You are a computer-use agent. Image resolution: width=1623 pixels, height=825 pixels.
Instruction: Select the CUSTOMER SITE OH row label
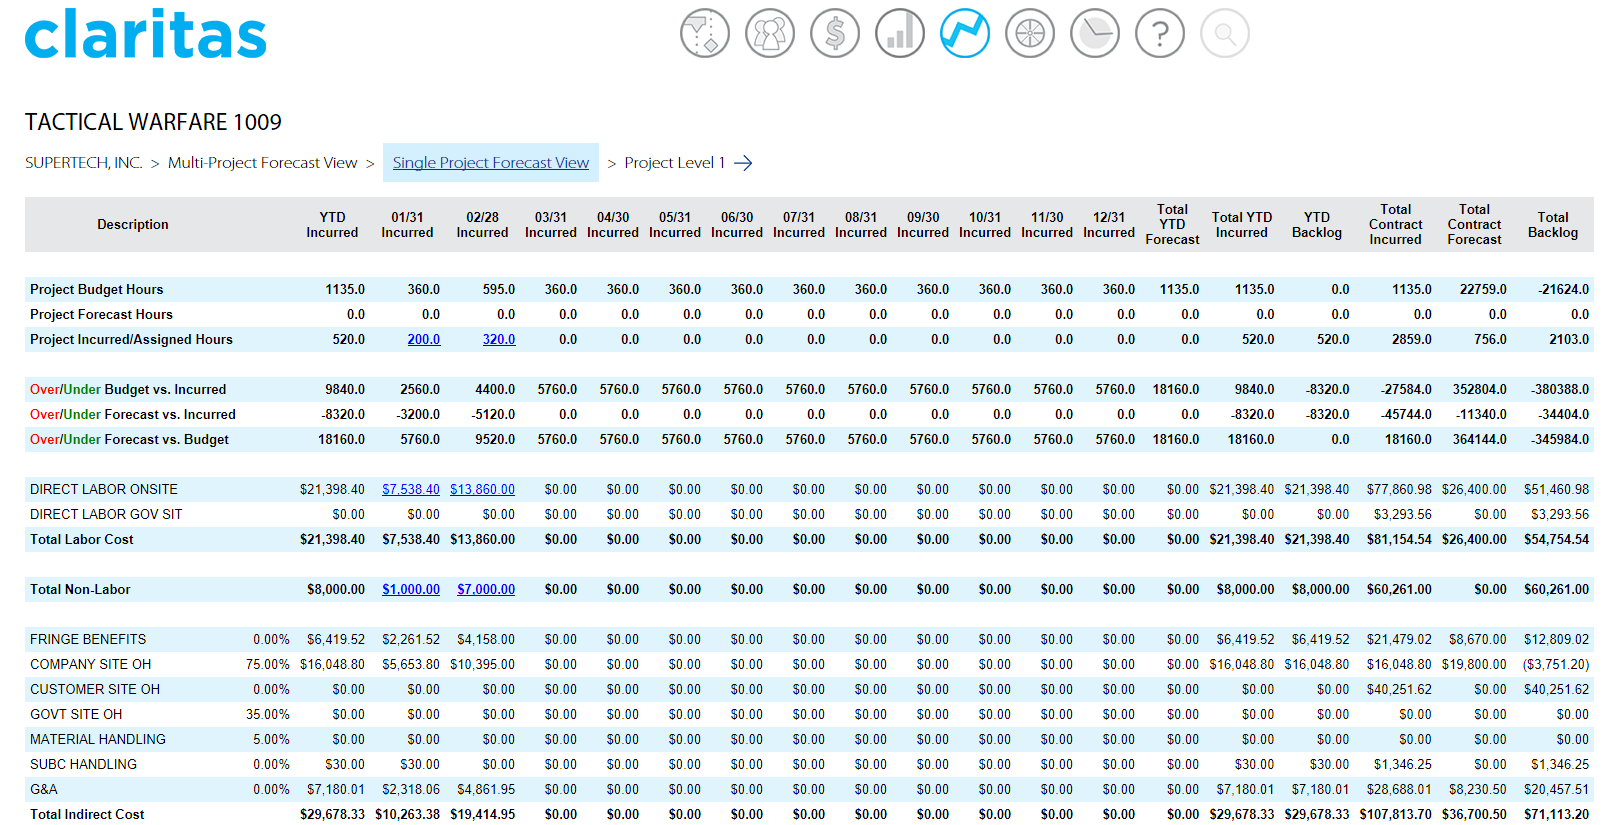tap(95, 689)
